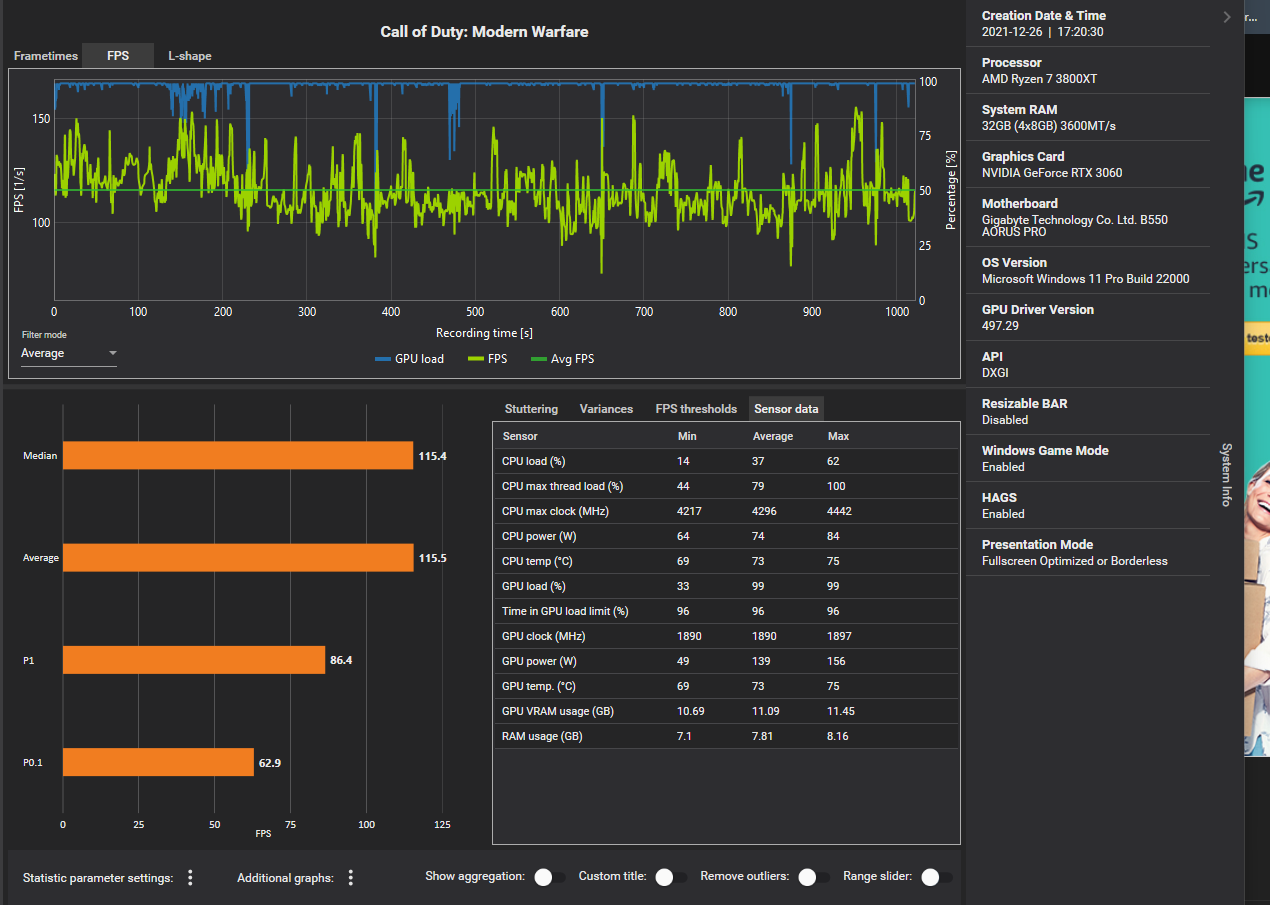Select the CPU max thread load (%) row
The height and width of the screenshot is (905, 1270).
point(726,486)
